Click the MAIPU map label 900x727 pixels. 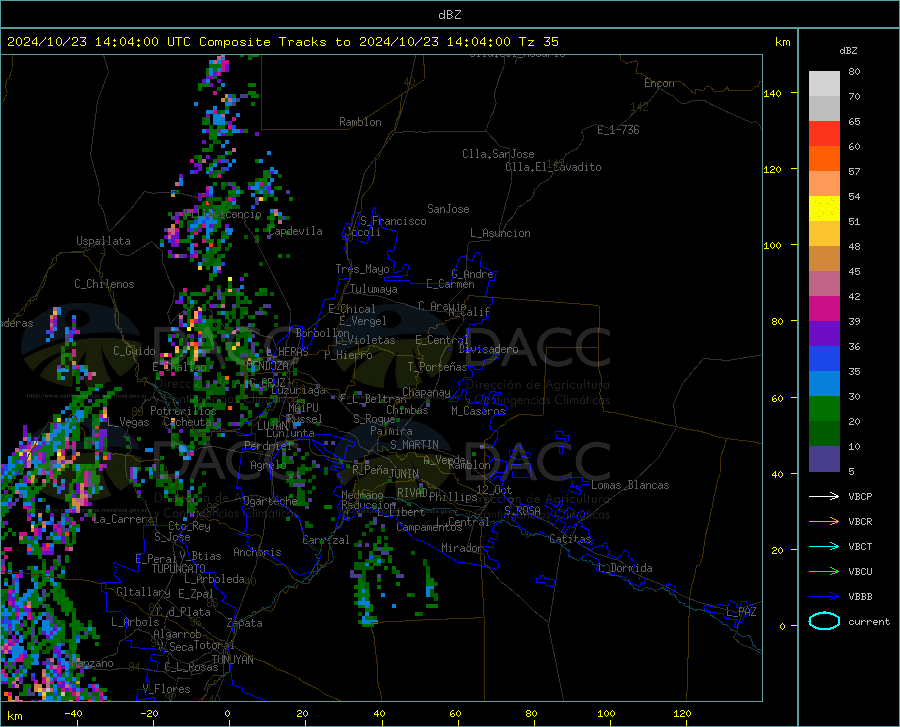(x=303, y=407)
